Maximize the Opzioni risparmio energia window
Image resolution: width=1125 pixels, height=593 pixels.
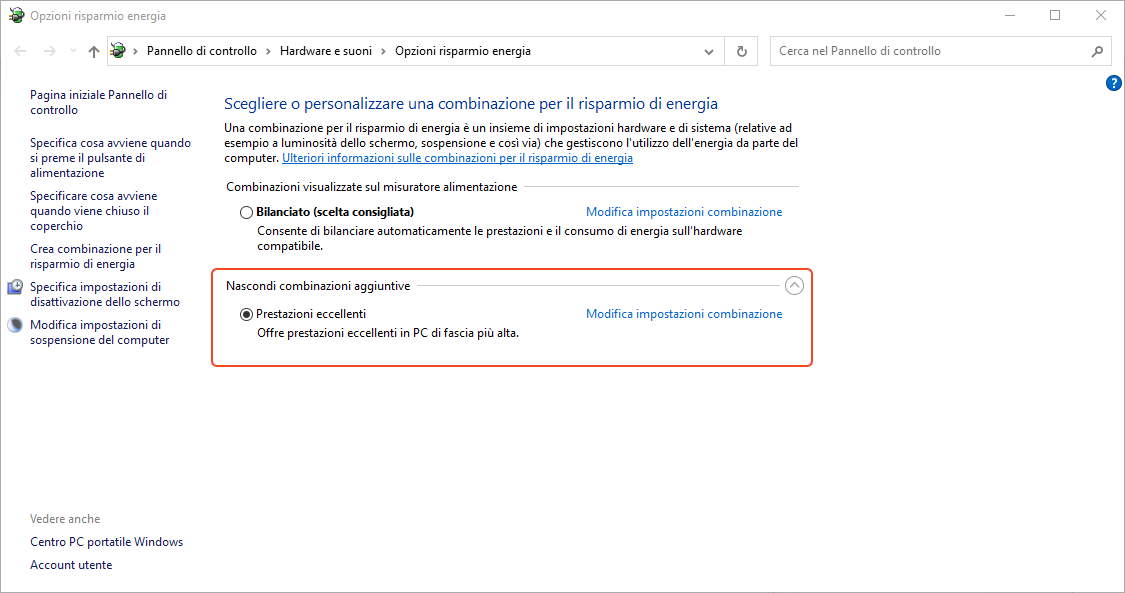(1055, 15)
